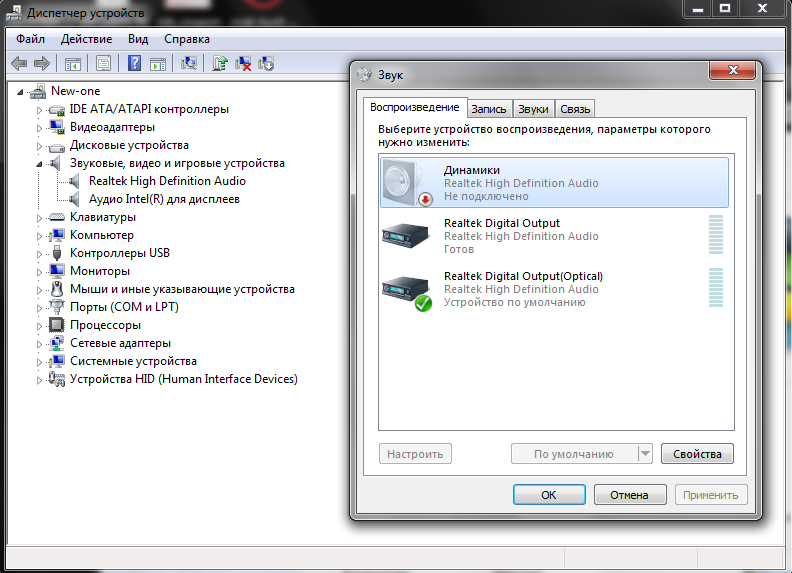This screenshot has height=573, width=792.
Task: Collapse the New-one root node
Action: (20, 92)
